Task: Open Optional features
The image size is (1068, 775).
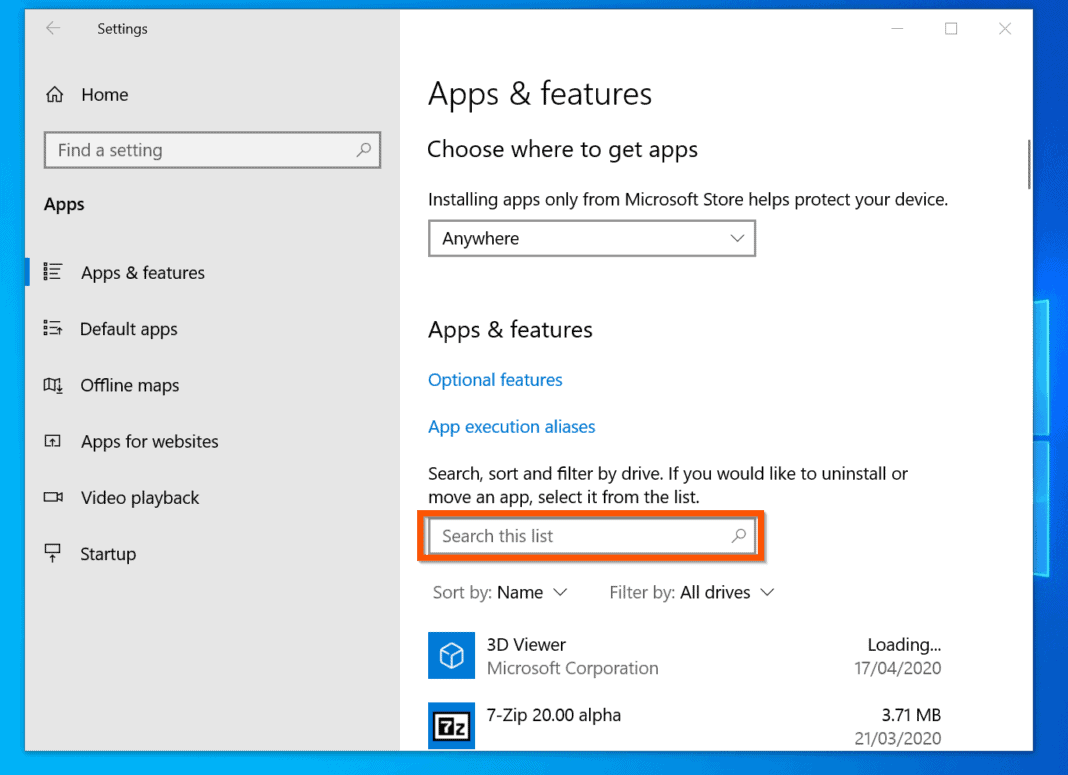Action: coord(495,380)
